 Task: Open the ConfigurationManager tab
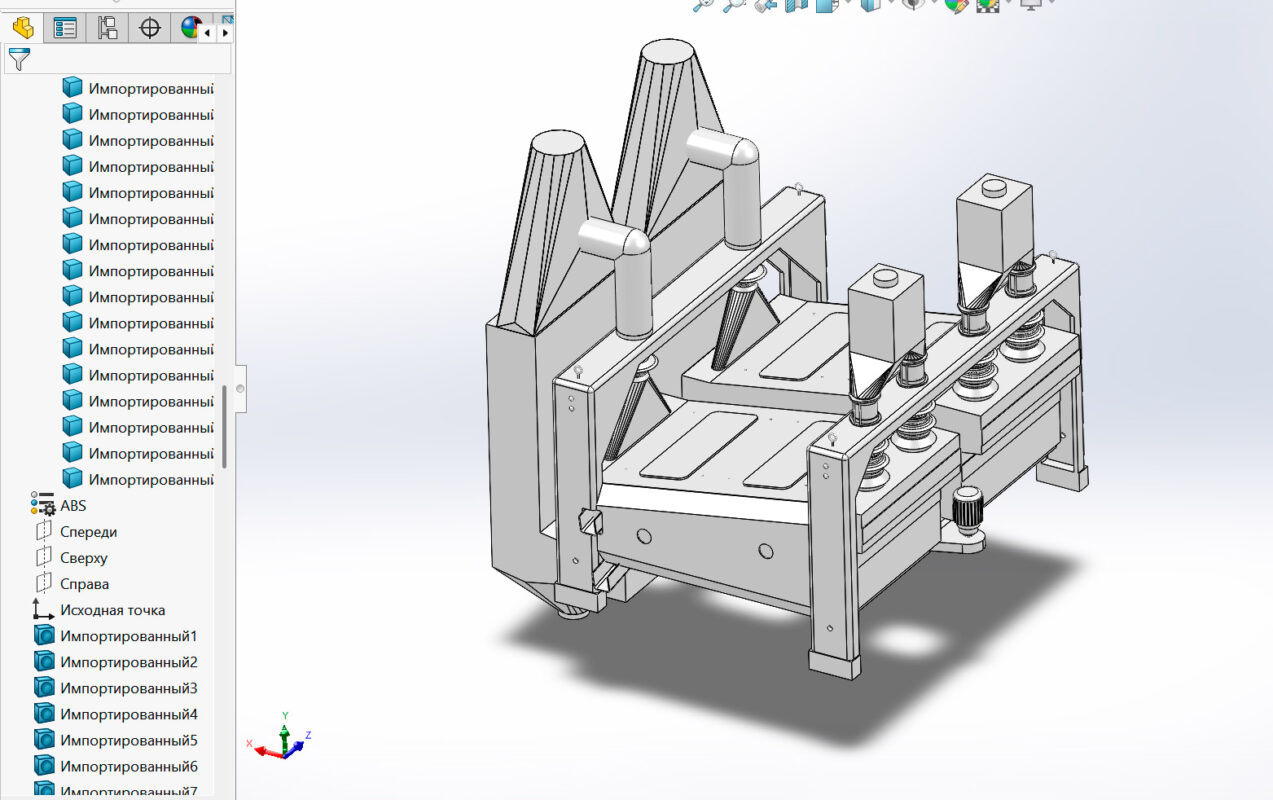point(108,29)
